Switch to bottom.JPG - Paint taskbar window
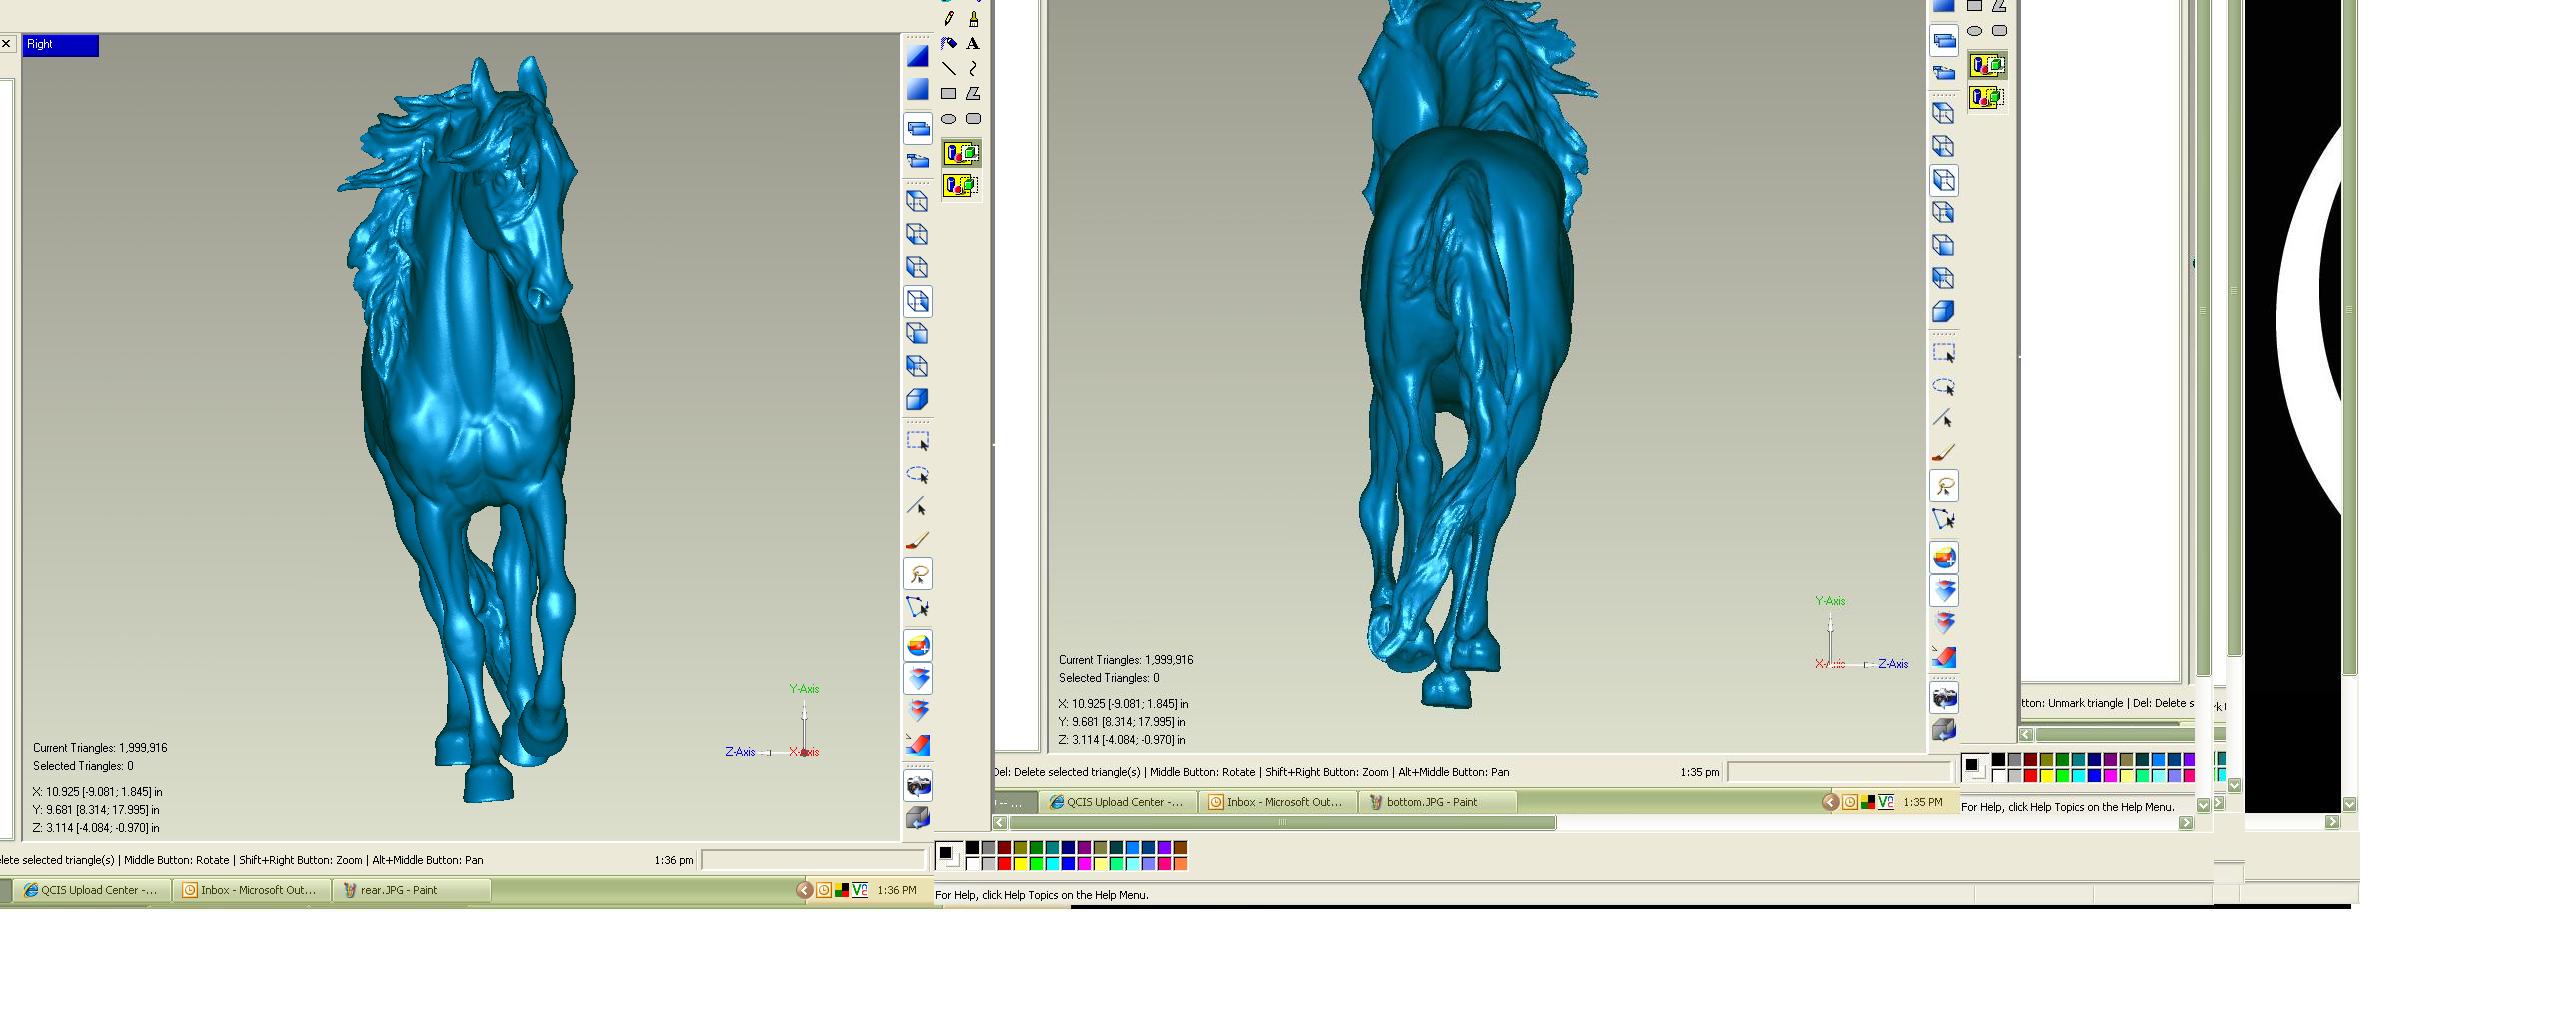This screenshot has height=1024, width=2560. pos(1437,802)
